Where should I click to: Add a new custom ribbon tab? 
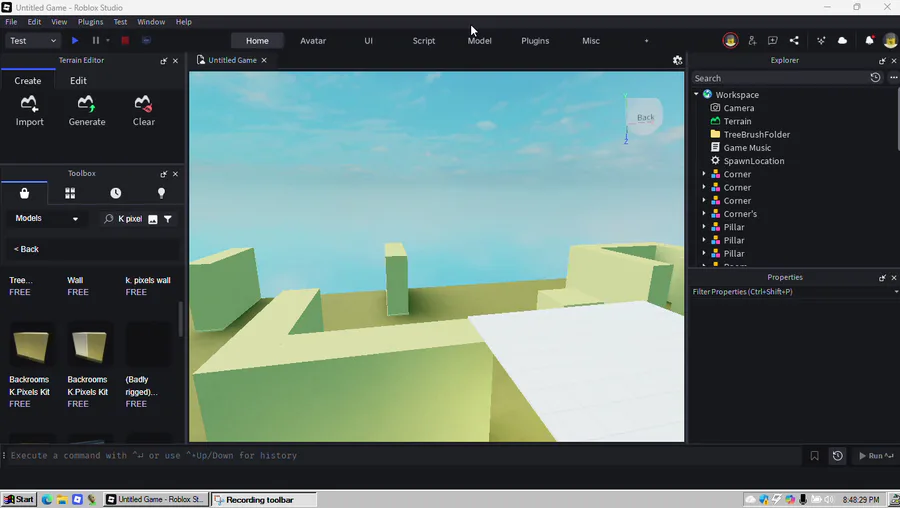646,41
